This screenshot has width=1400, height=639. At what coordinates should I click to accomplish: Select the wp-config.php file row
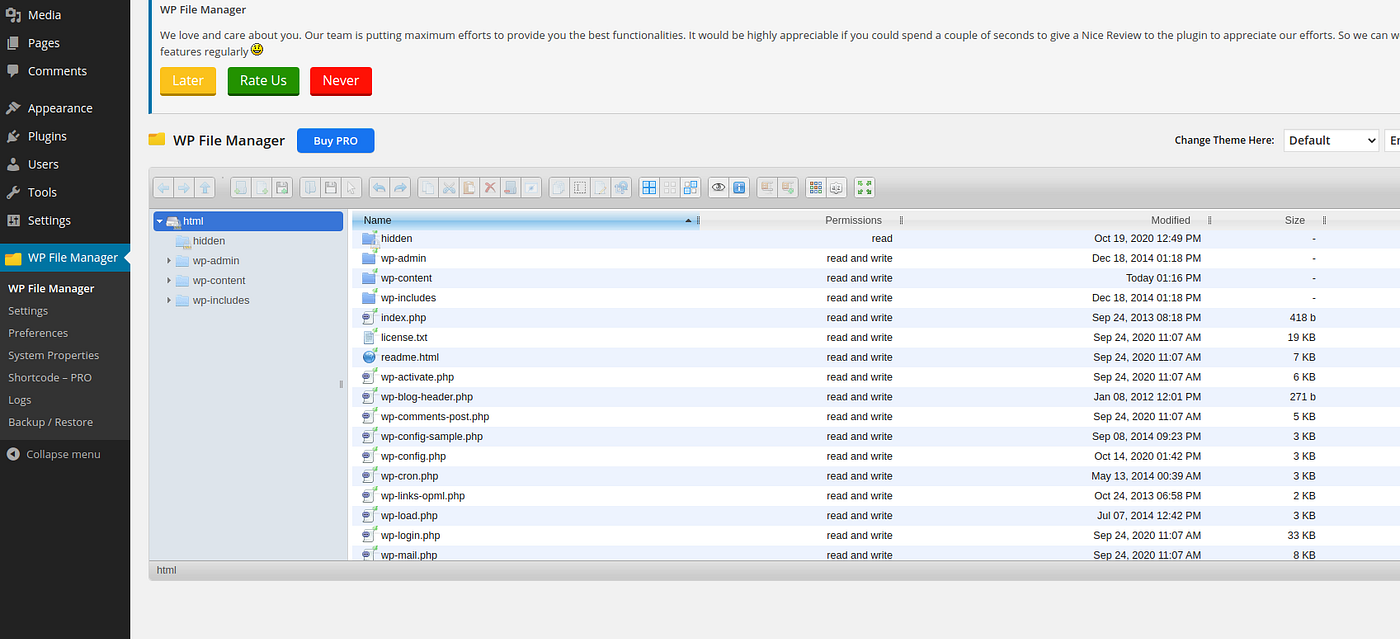pos(876,456)
